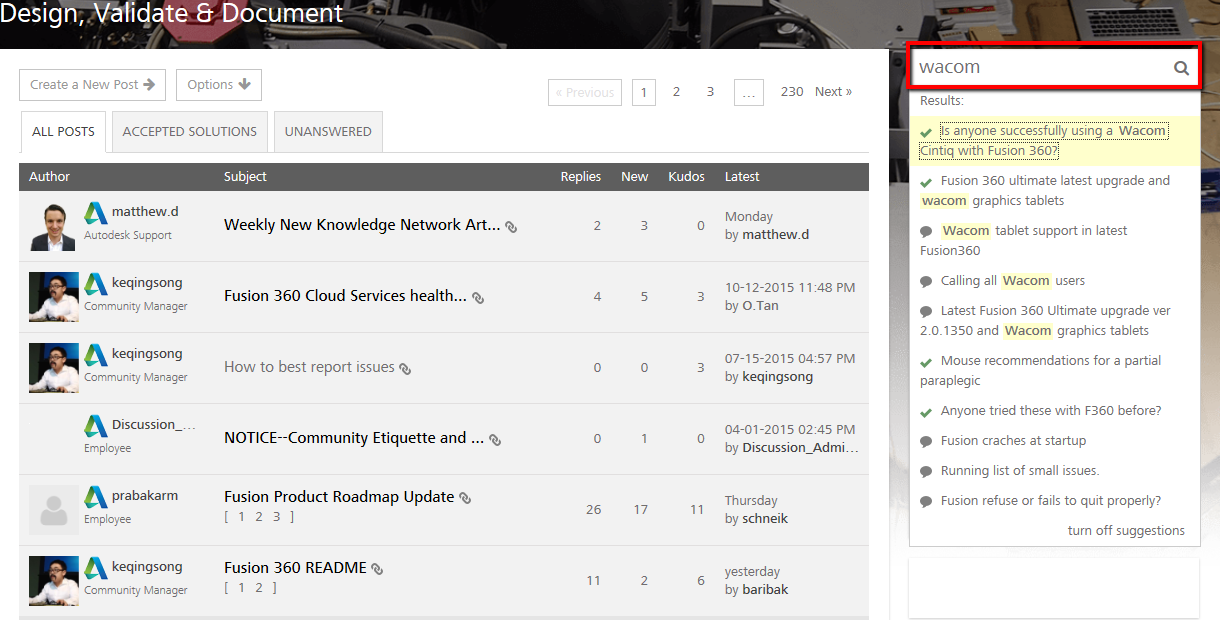Click solved checkmark beside Wacom Cintiq result
Image resolution: width=1220 pixels, height=620 pixels.
pos(926,132)
